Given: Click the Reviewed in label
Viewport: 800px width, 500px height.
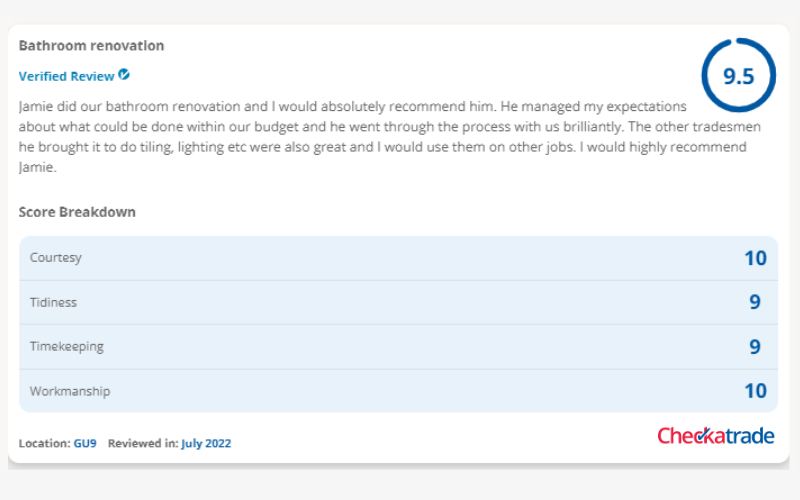Looking at the screenshot, I should coord(143,443).
